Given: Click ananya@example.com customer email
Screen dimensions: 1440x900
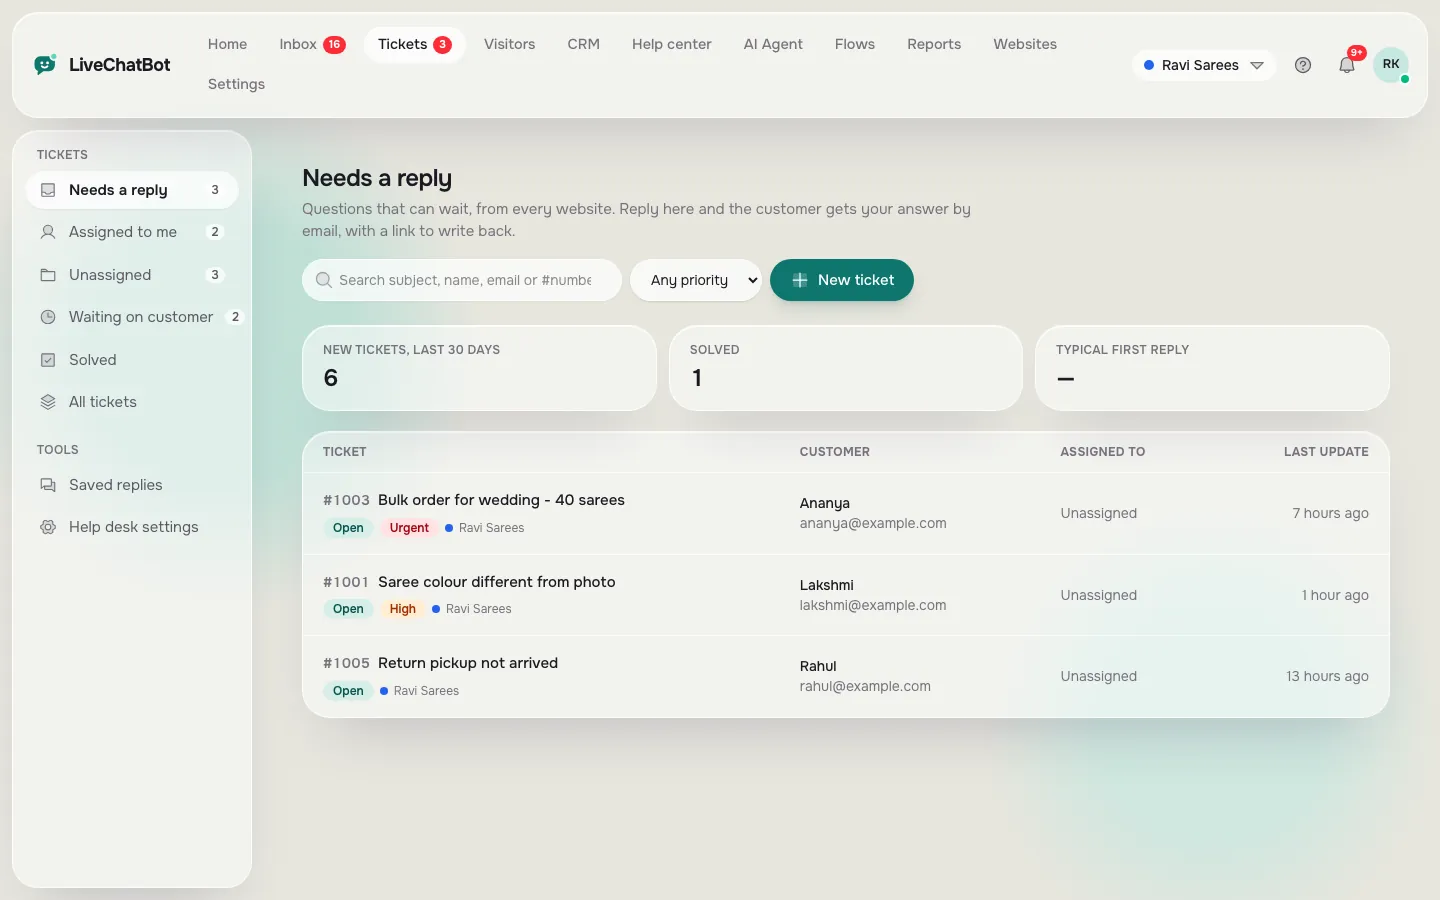Looking at the screenshot, I should tap(873, 523).
